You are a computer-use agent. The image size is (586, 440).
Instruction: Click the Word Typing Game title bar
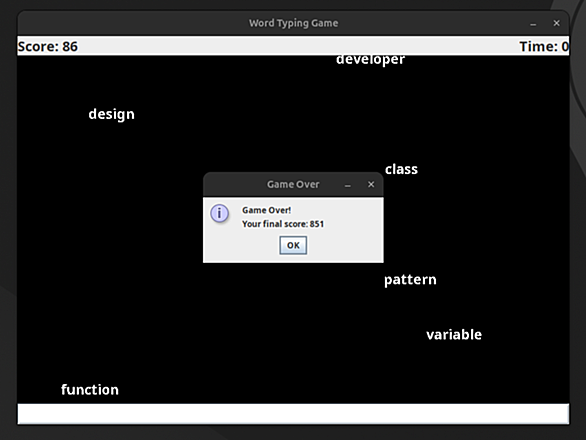pyautogui.click(x=293, y=23)
